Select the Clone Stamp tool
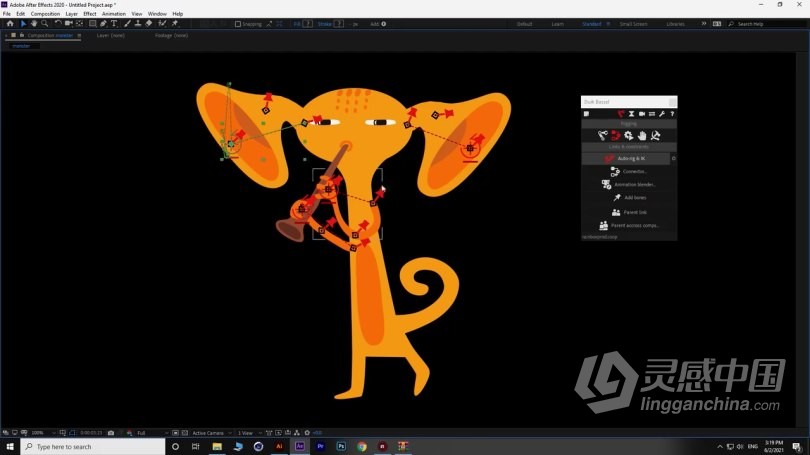This screenshot has width=810, height=455. 138,24
